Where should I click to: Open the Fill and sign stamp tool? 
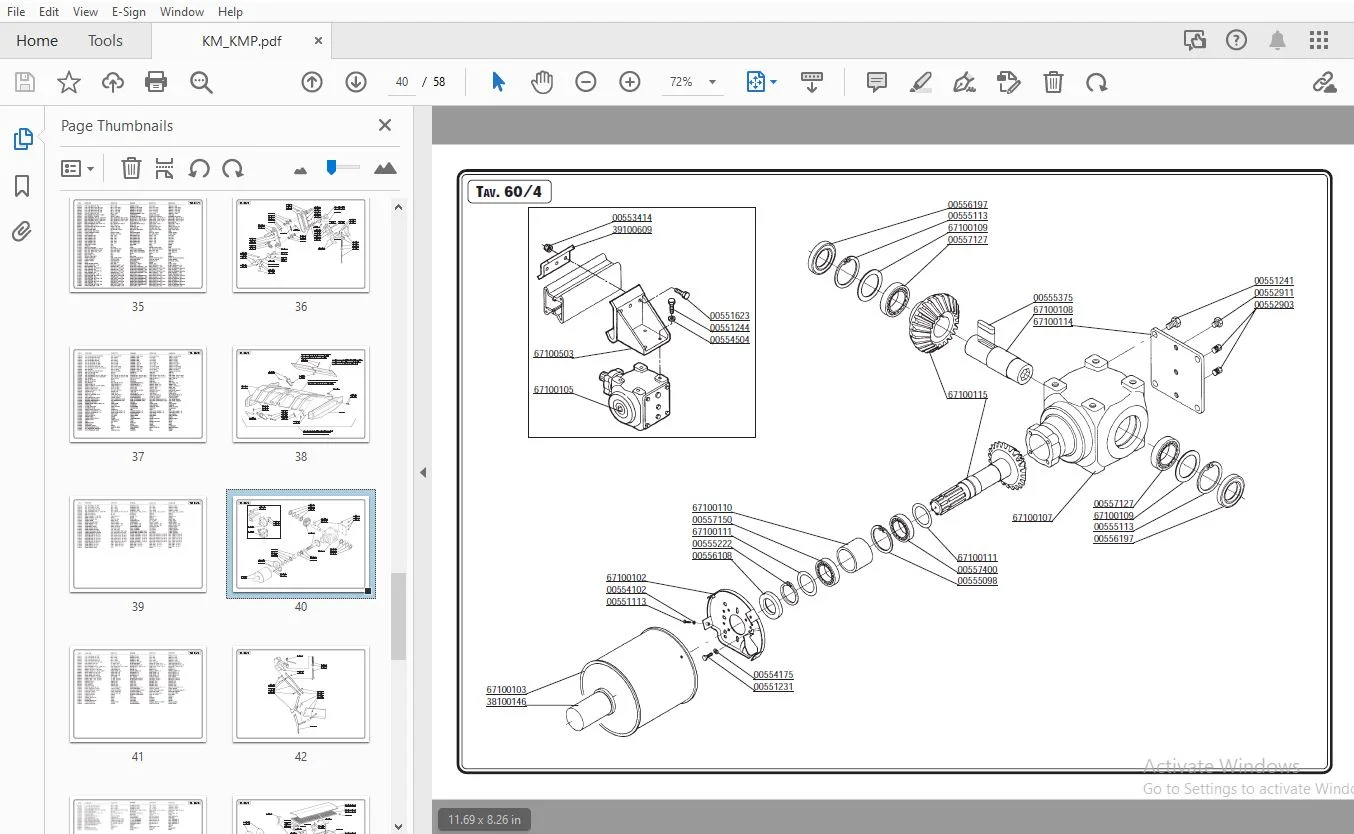pos(1009,82)
